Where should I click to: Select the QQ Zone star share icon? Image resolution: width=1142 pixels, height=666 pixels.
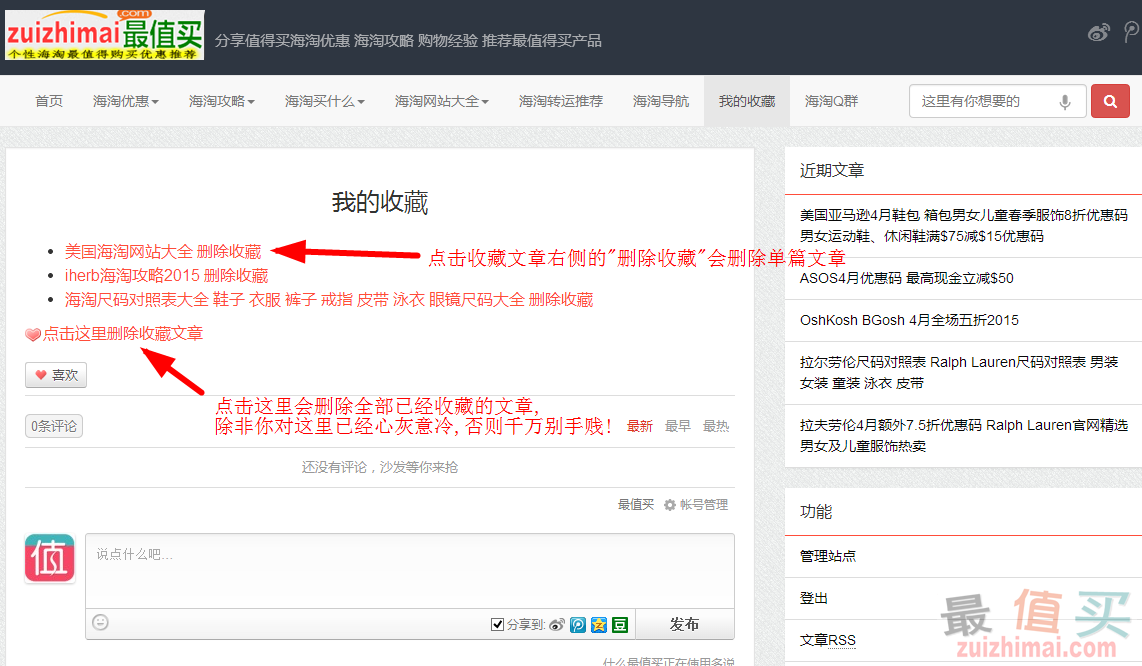tap(599, 624)
